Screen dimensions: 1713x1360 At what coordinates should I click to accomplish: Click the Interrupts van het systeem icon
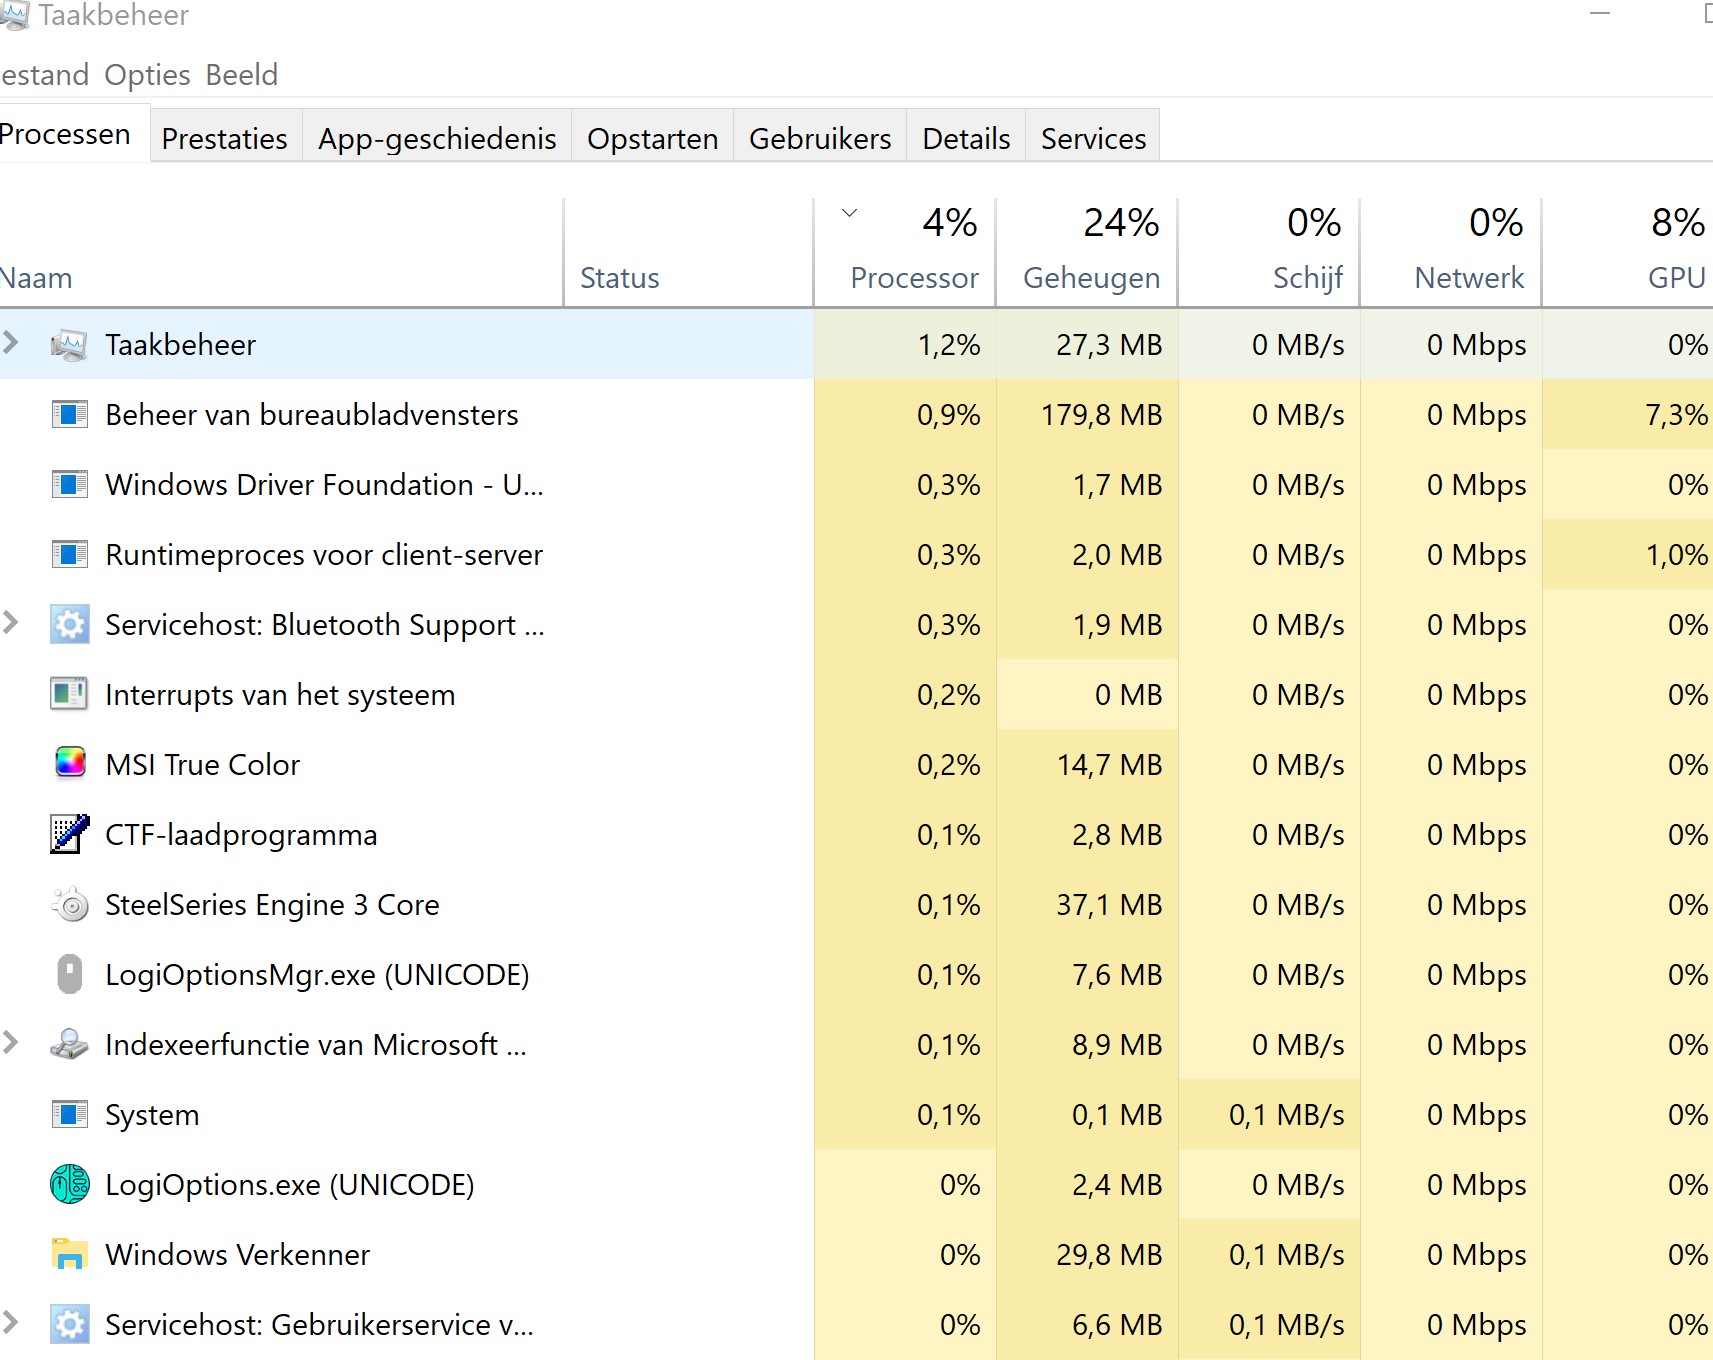[x=69, y=694]
